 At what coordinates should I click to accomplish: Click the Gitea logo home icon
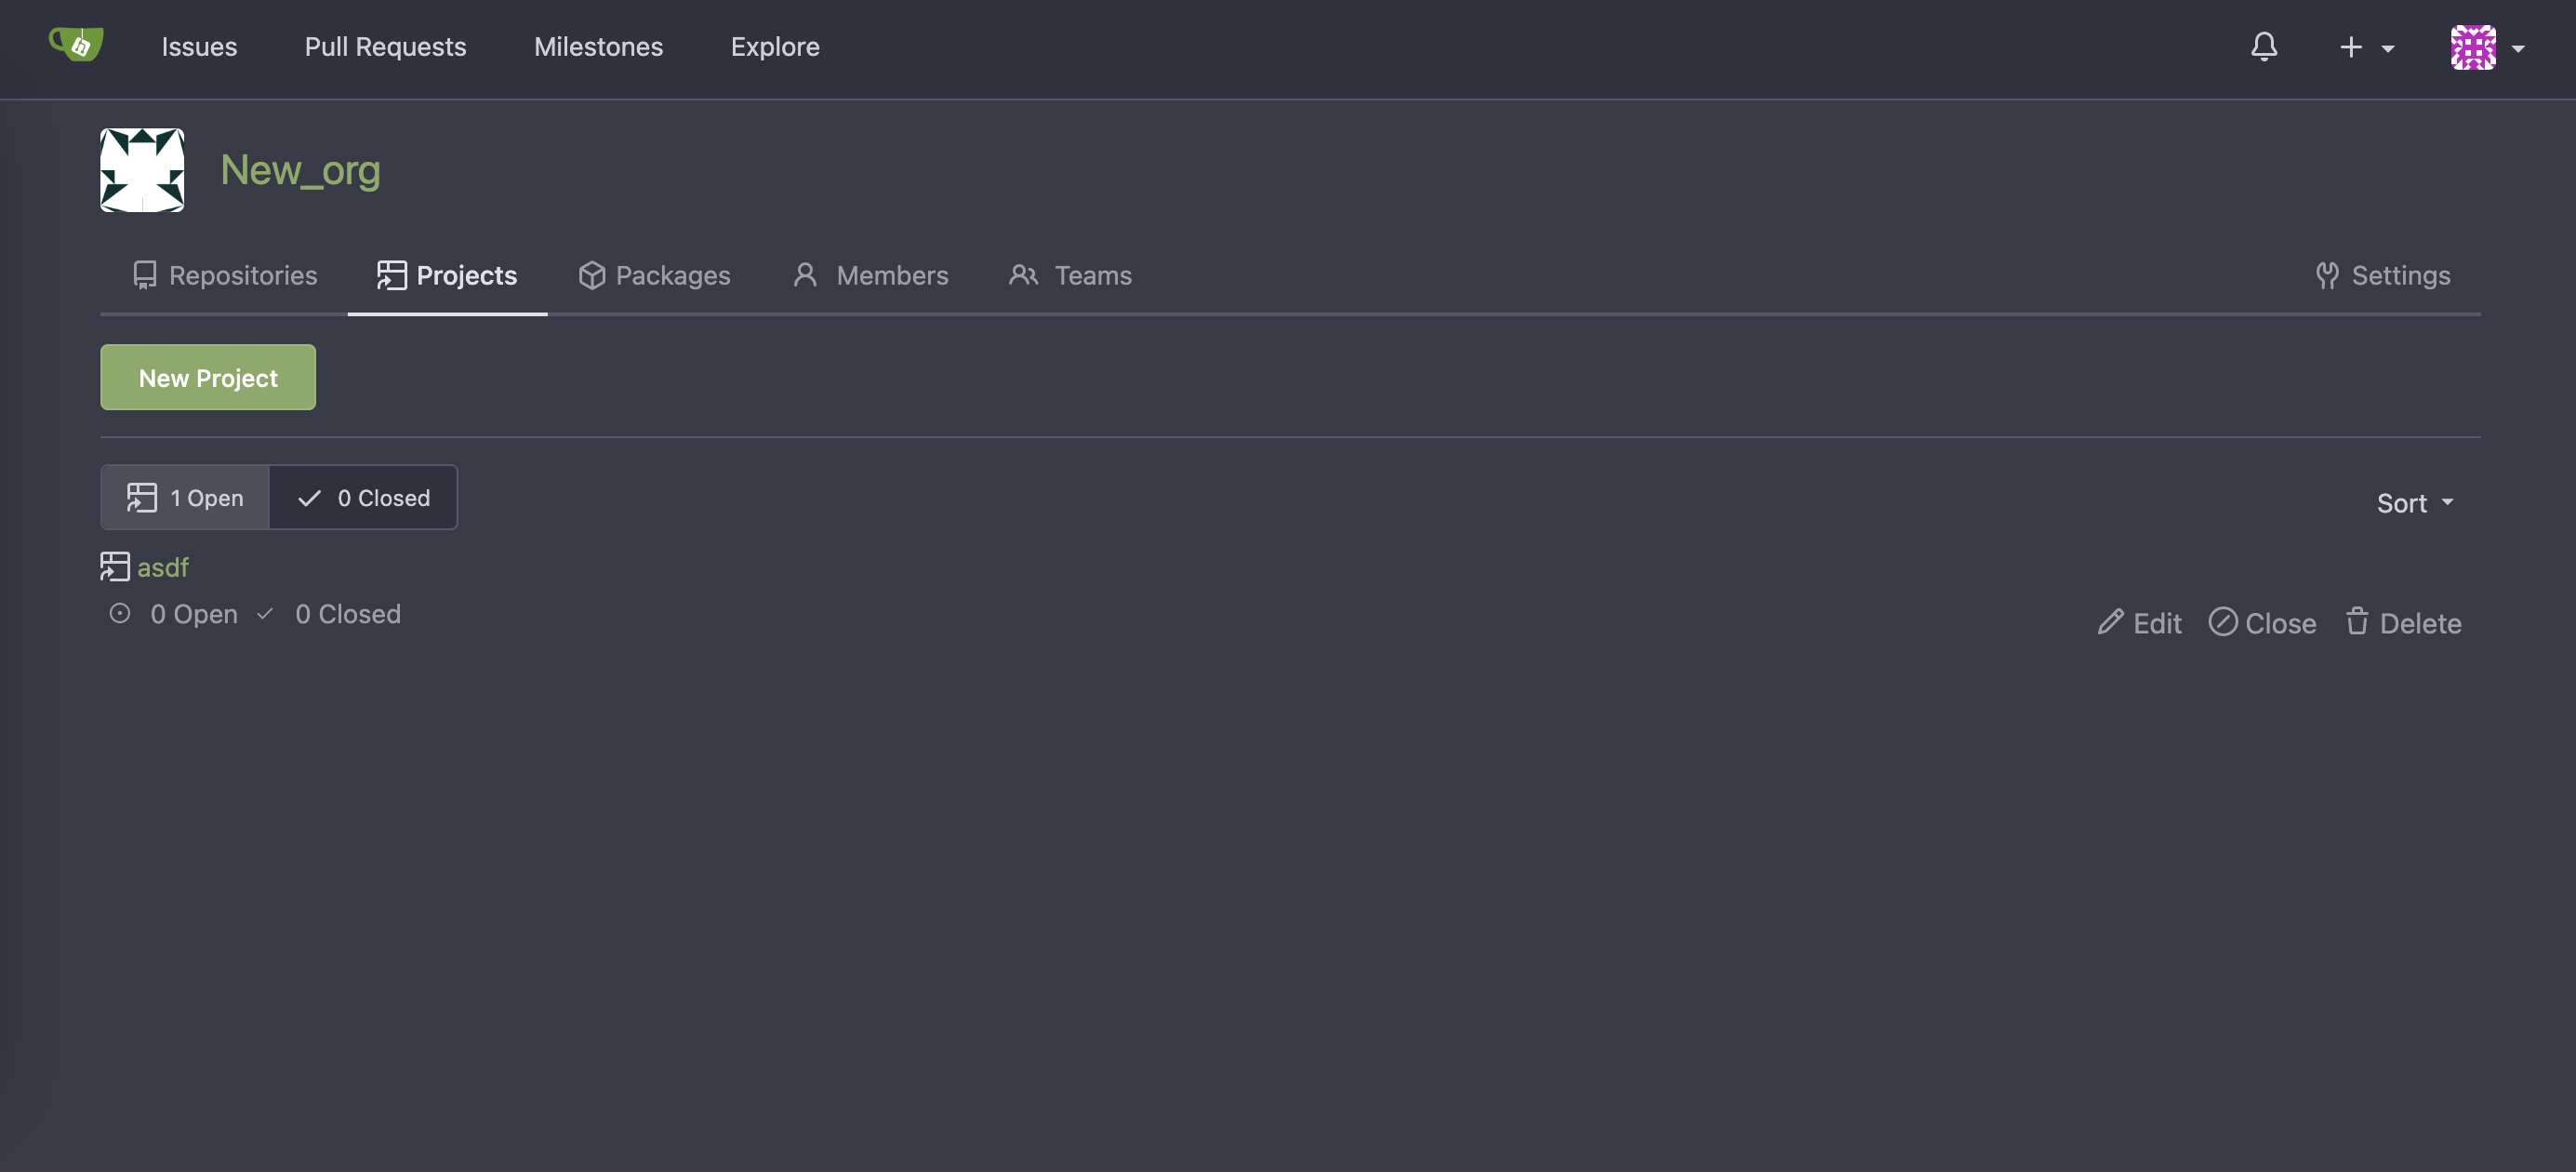tap(76, 45)
